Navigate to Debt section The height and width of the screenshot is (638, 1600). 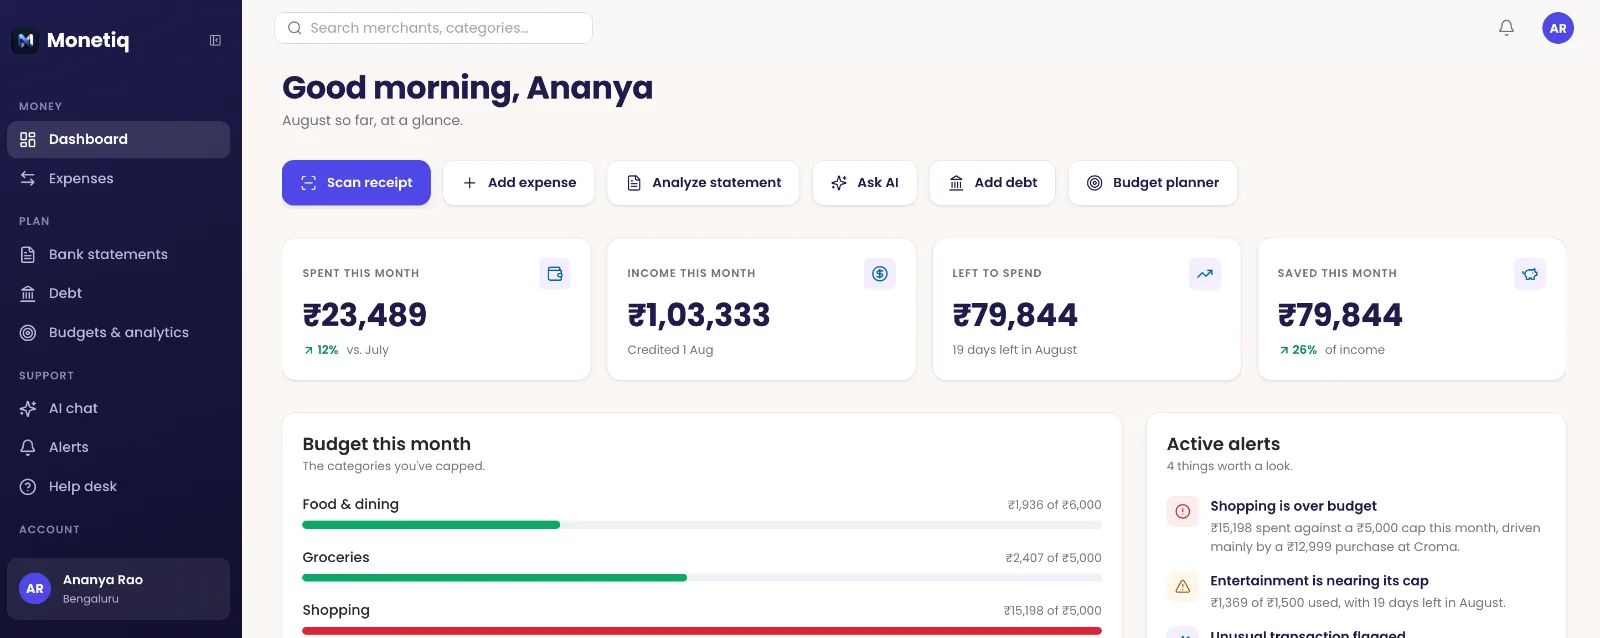pyautogui.click(x=118, y=293)
